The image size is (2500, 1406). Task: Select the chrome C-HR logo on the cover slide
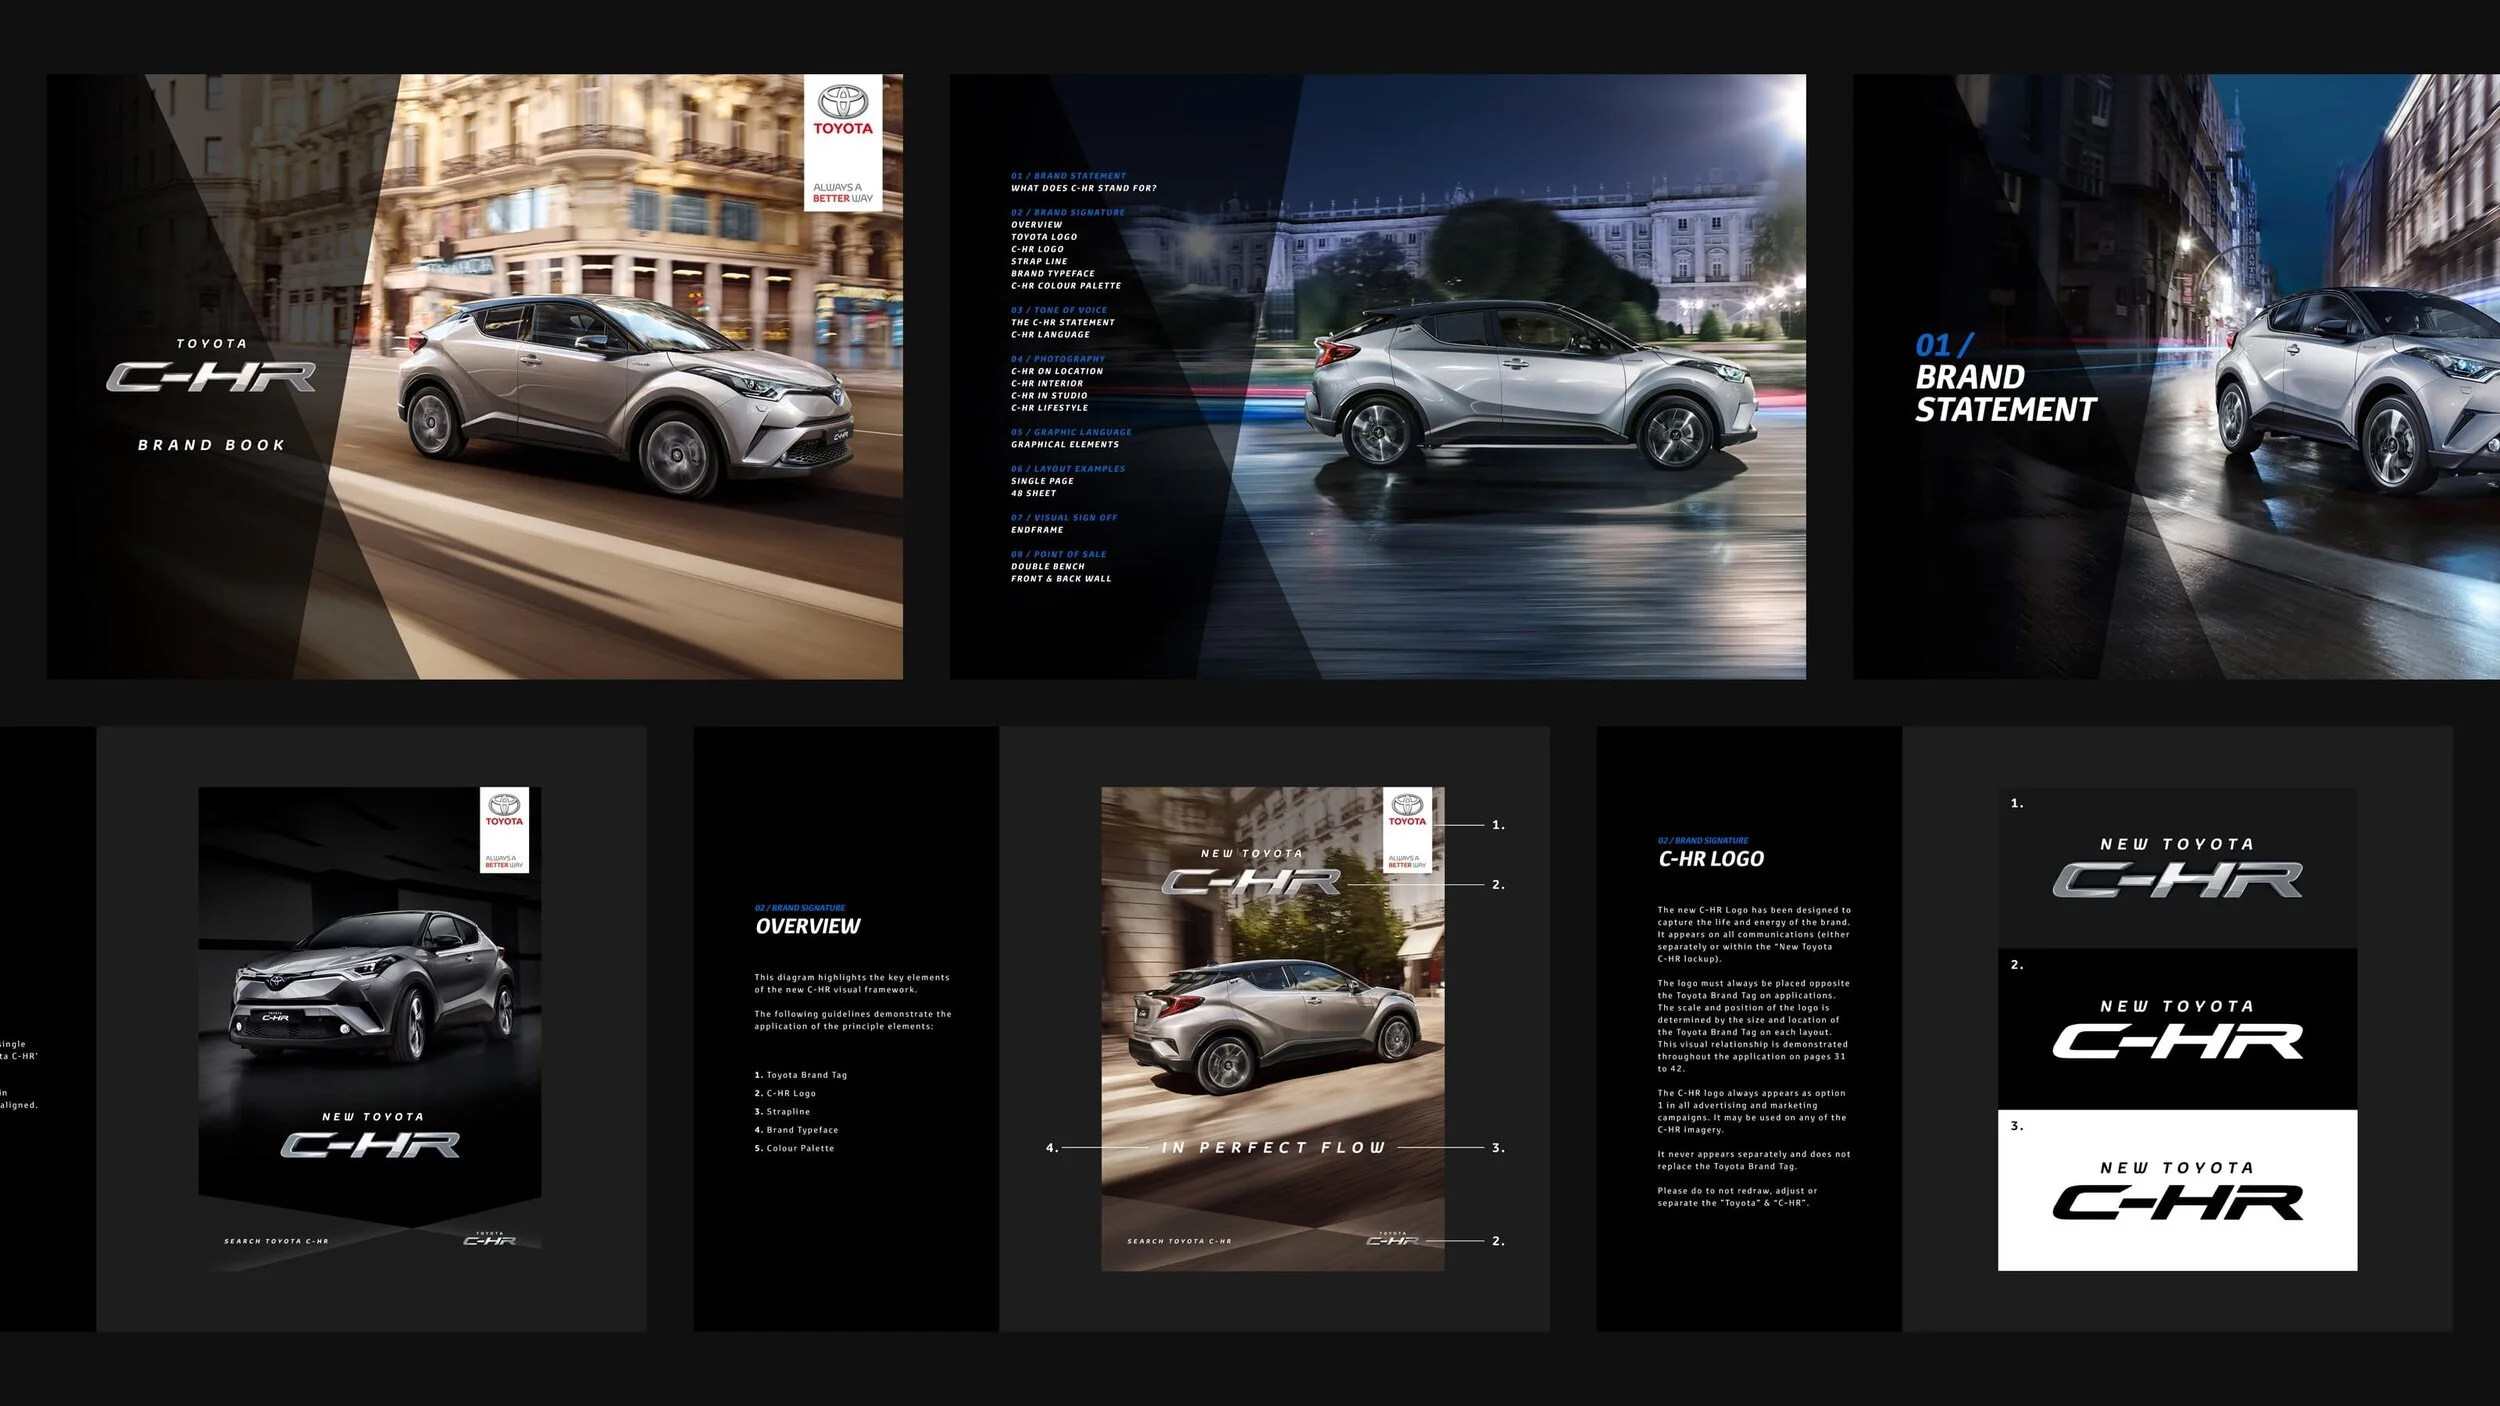[211, 377]
